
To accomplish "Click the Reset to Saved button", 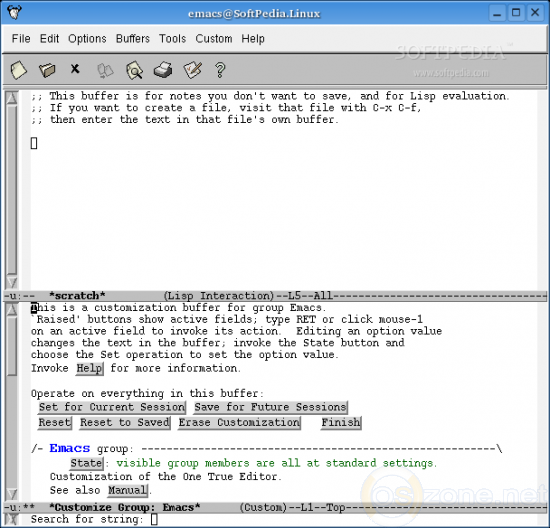I will 125,422.
